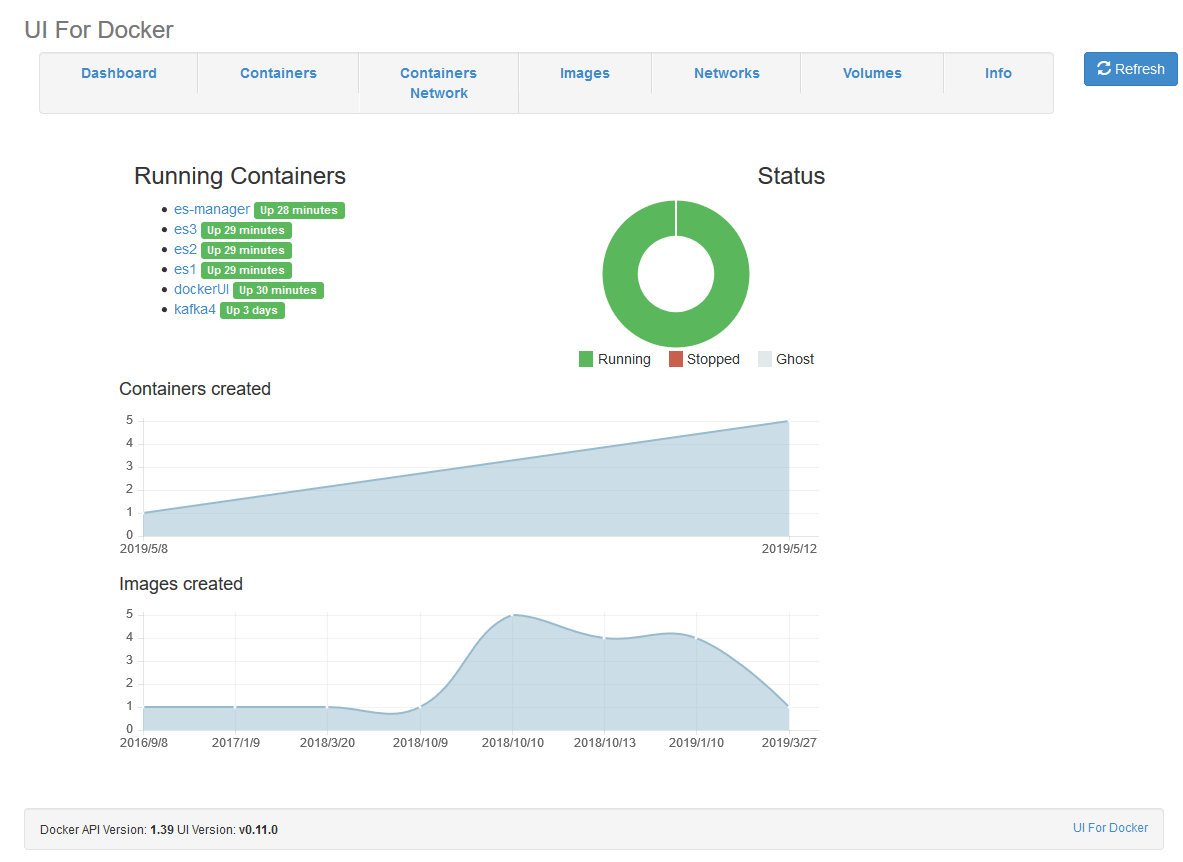Click the 'Stopped' legend label

pos(713,359)
